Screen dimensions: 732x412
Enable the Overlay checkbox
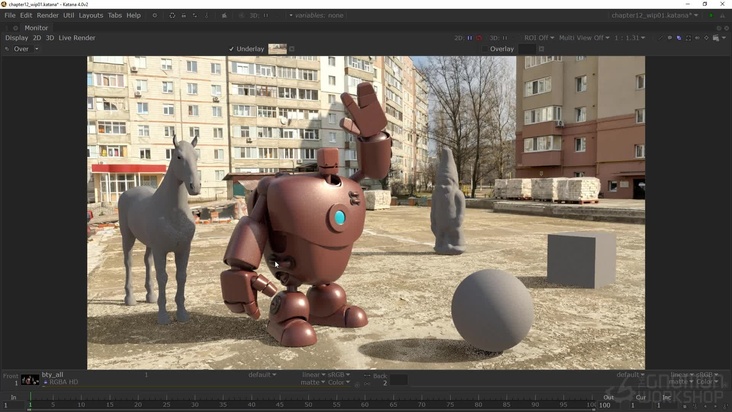[x=484, y=49]
